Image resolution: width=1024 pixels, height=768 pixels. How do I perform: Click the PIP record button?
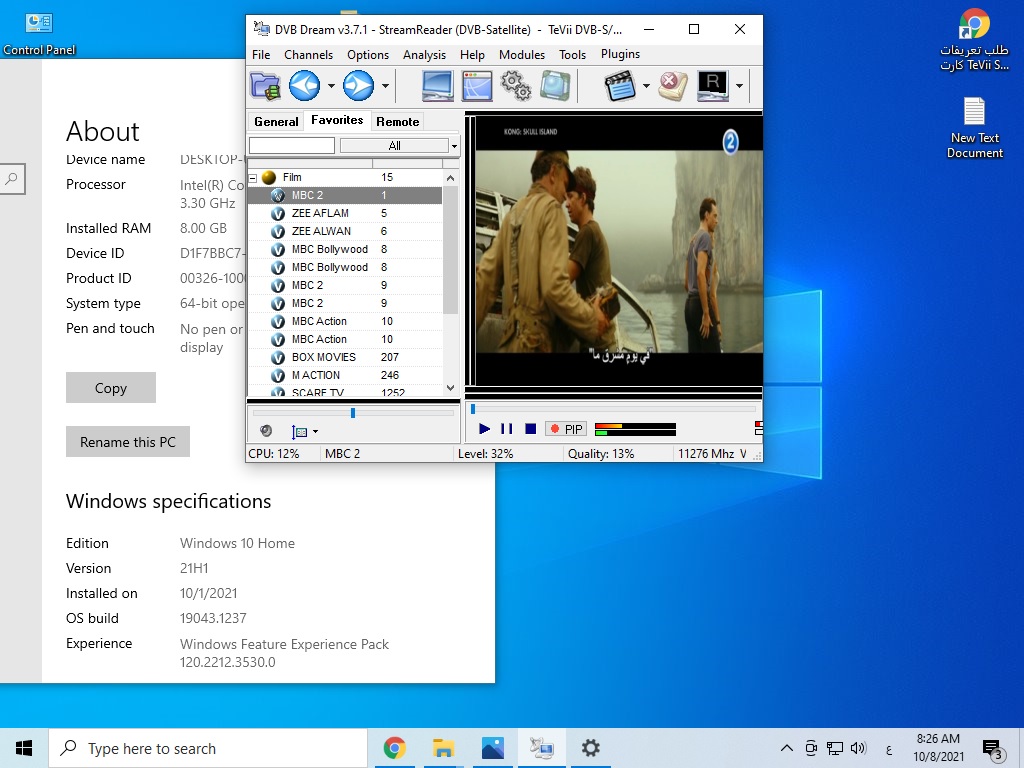pyautogui.click(x=566, y=429)
